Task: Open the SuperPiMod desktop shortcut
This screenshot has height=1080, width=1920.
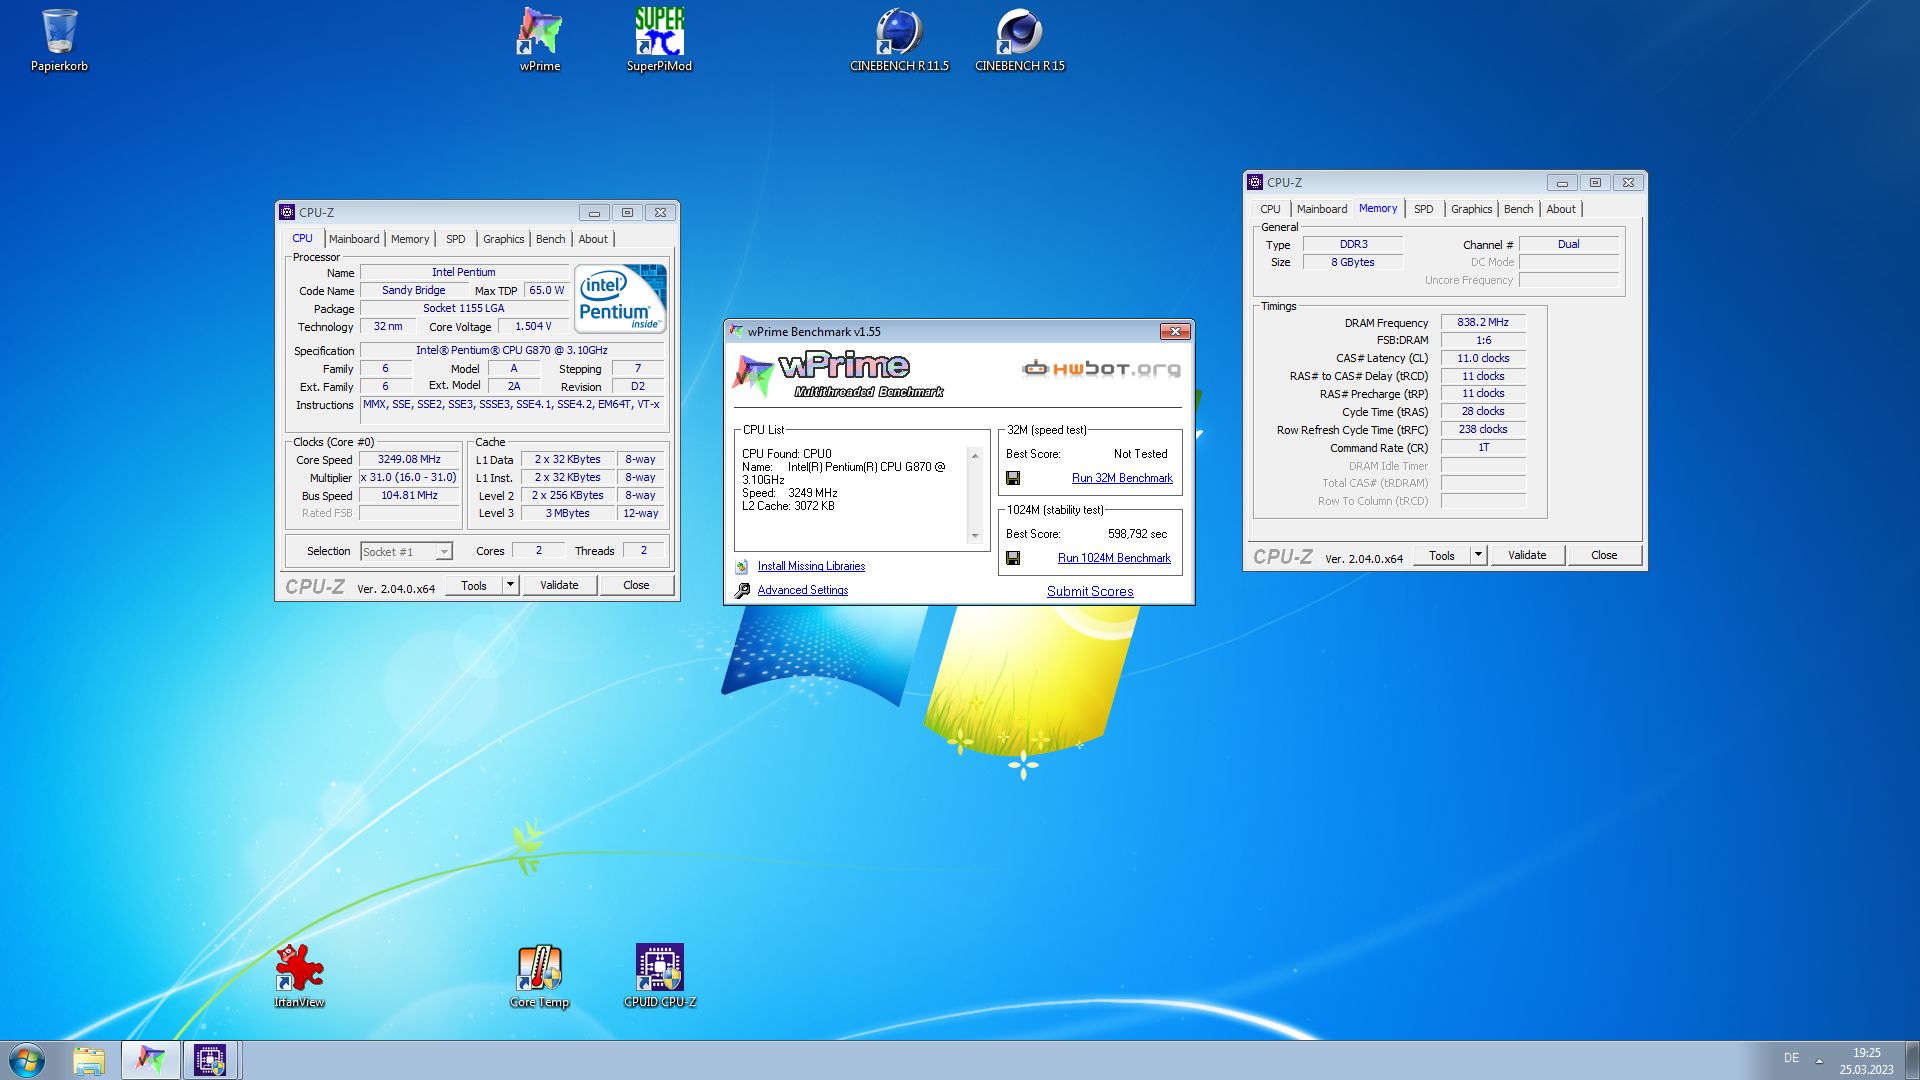Action: [659, 40]
